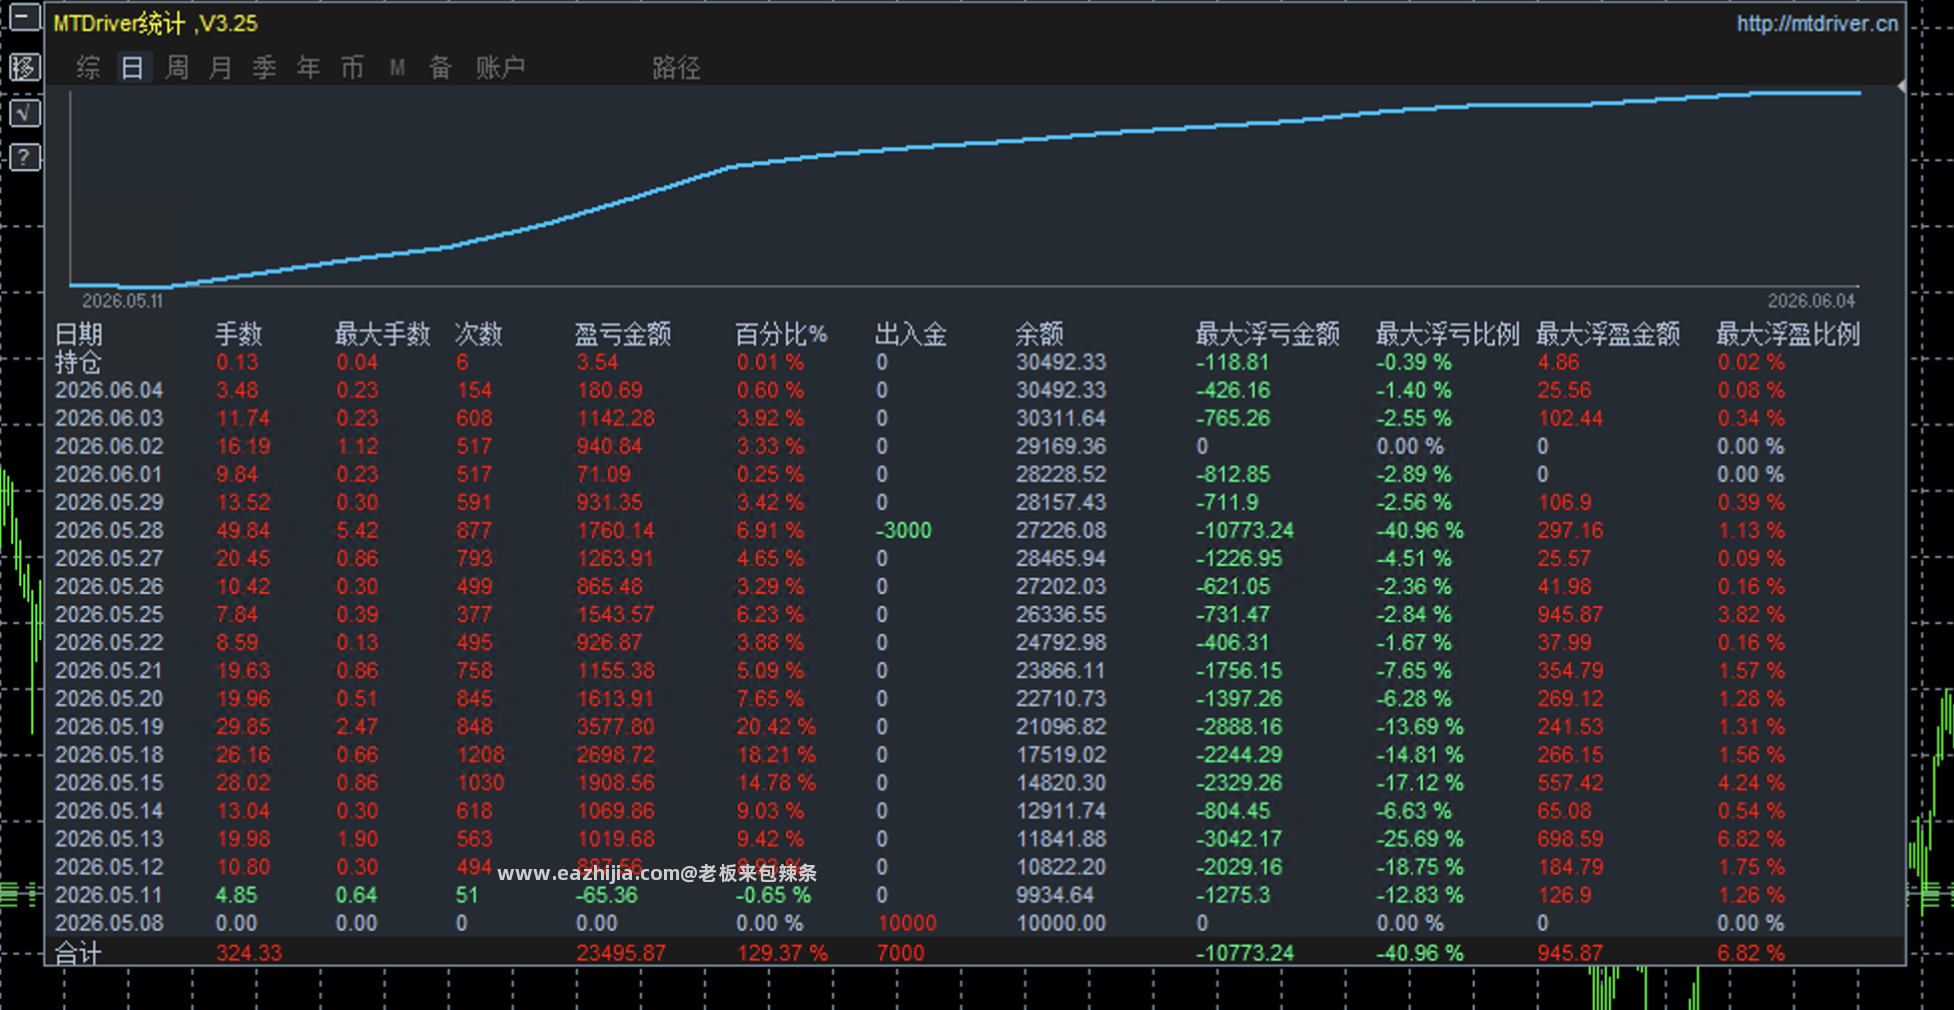Click total percentage 129.37 %
Image resolution: width=1954 pixels, height=1010 pixels.
point(782,953)
